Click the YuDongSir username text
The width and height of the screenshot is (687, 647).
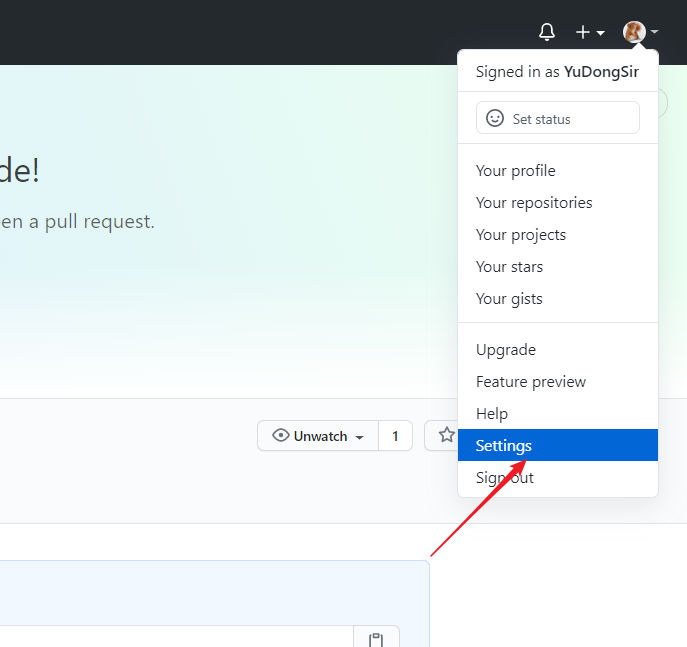click(x=601, y=71)
